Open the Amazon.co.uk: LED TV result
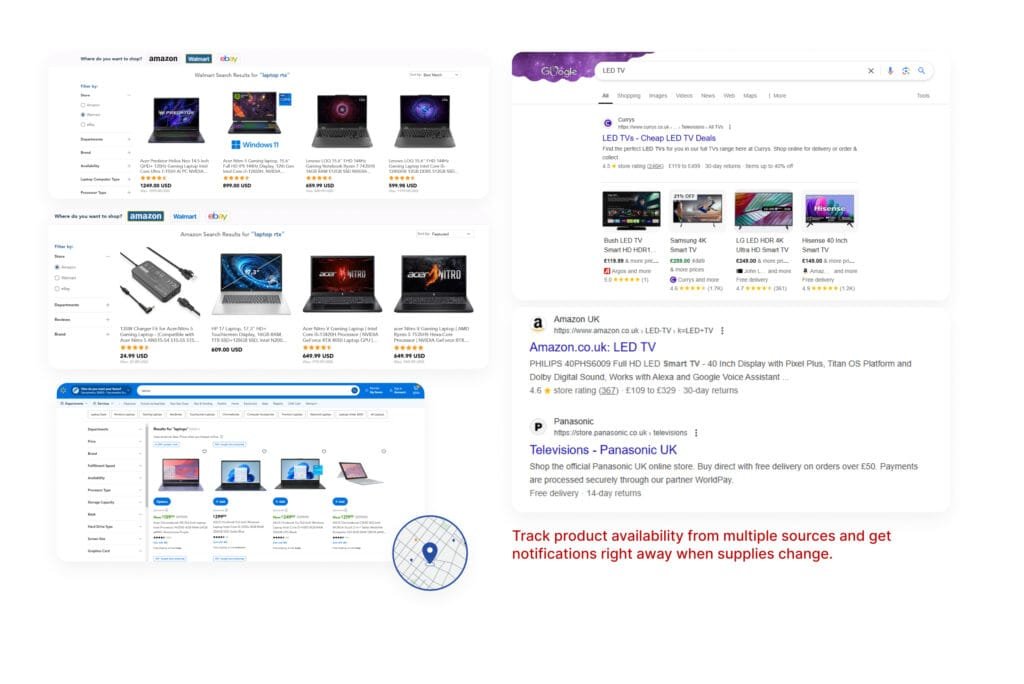 592,348
